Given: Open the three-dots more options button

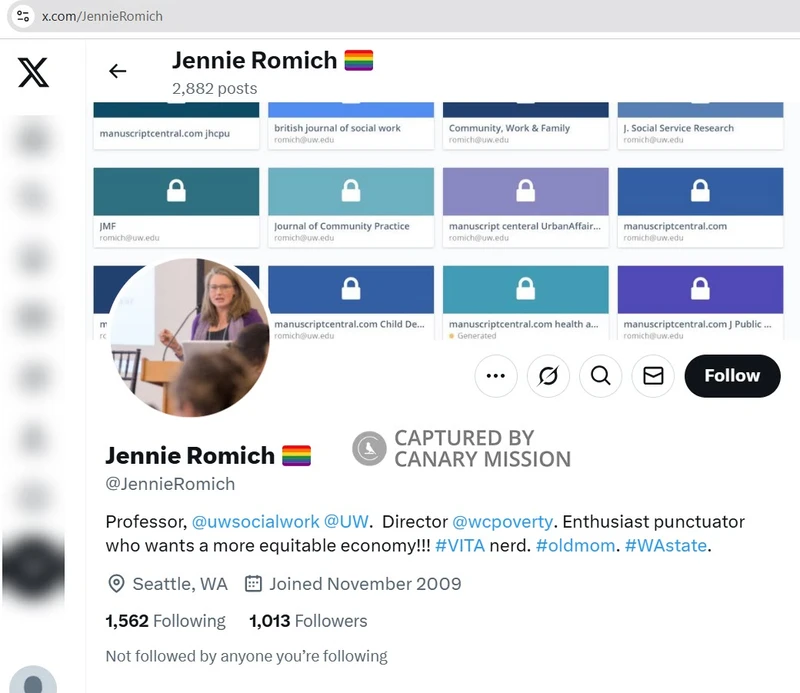Looking at the screenshot, I should tap(496, 376).
